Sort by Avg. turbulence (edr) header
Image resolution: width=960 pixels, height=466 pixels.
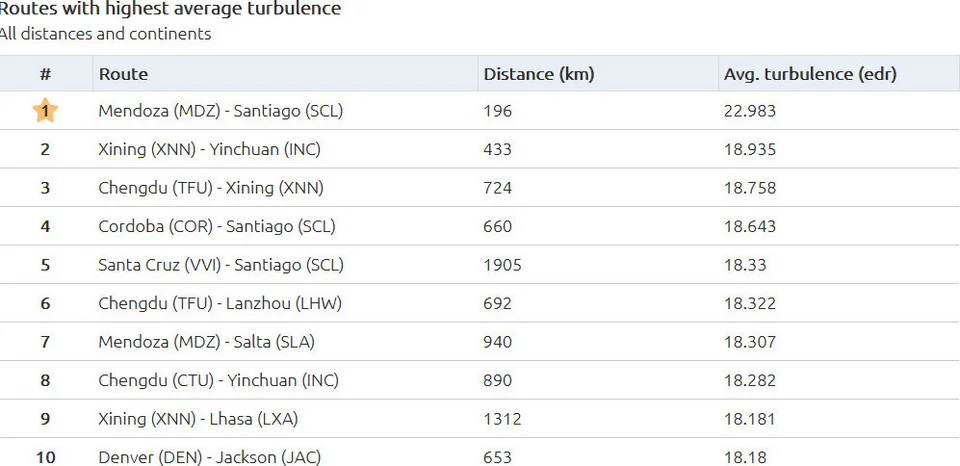[x=810, y=74]
